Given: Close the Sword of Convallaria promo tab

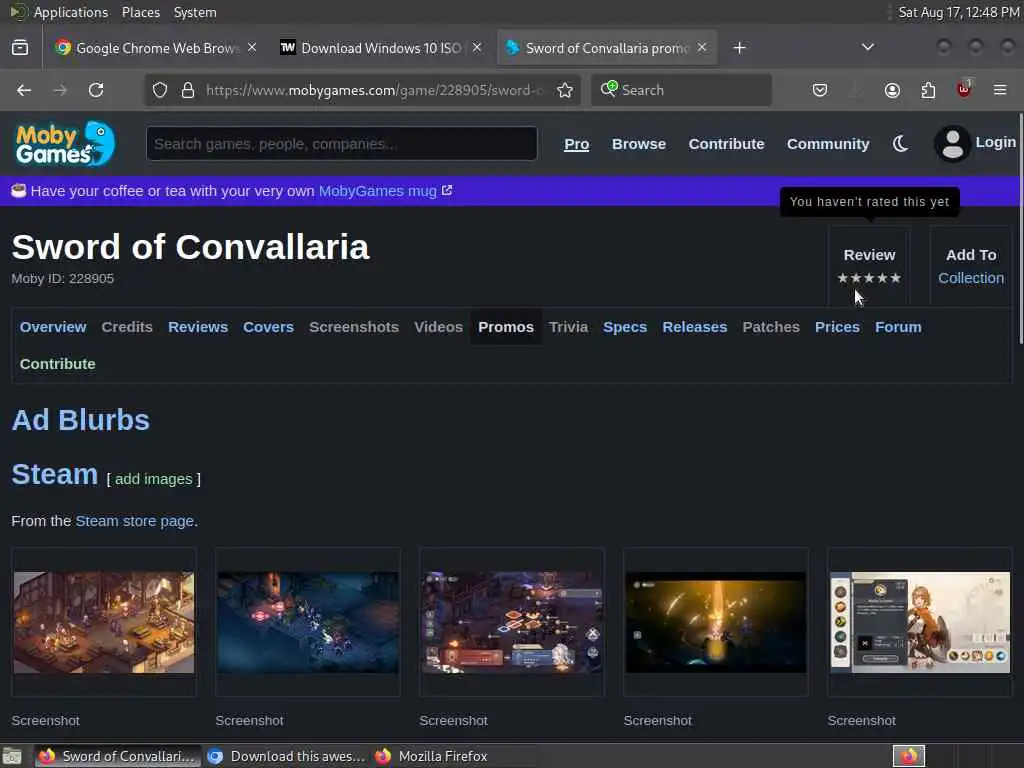Looking at the screenshot, I should [x=702, y=48].
